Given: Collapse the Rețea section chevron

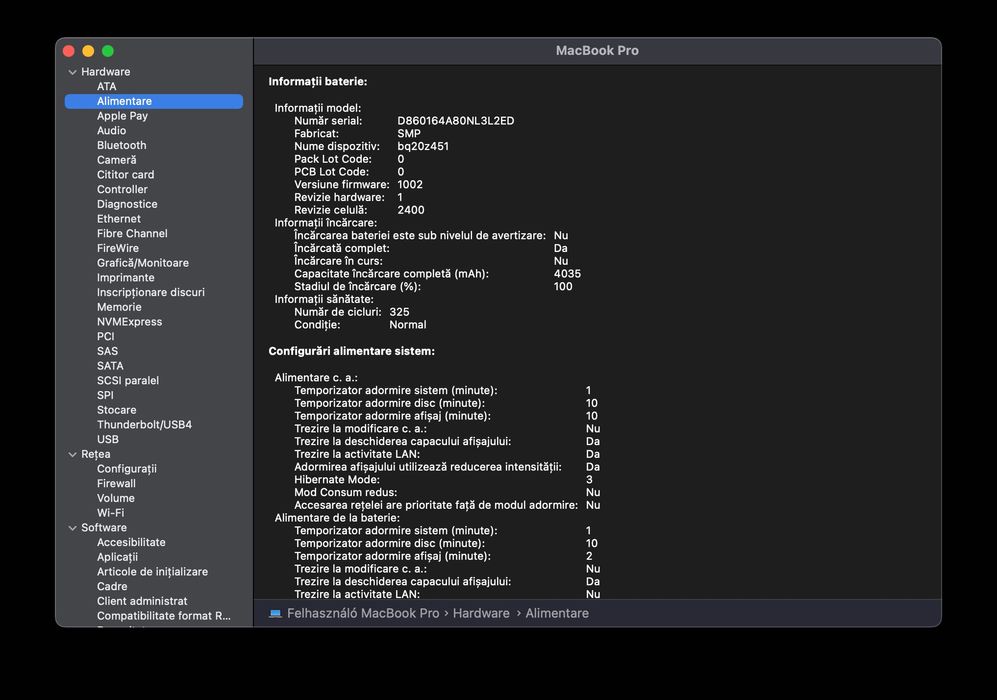Looking at the screenshot, I should 72,455.
